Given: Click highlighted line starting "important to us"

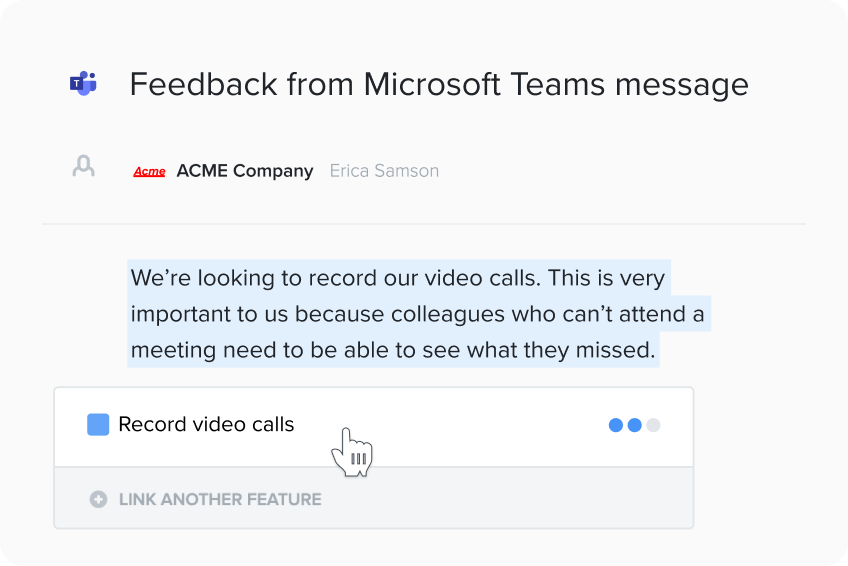Looking at the screenshot, I should point(418,314).
